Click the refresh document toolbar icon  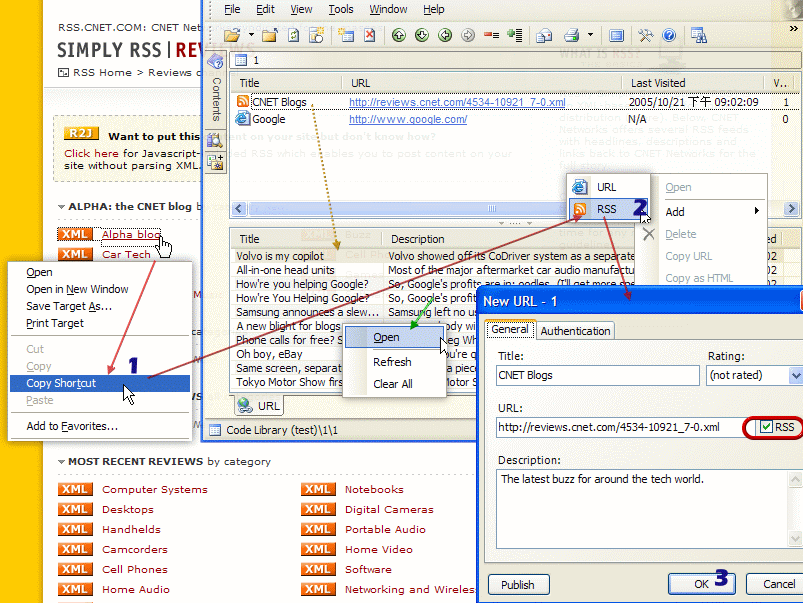click(293, 35)
